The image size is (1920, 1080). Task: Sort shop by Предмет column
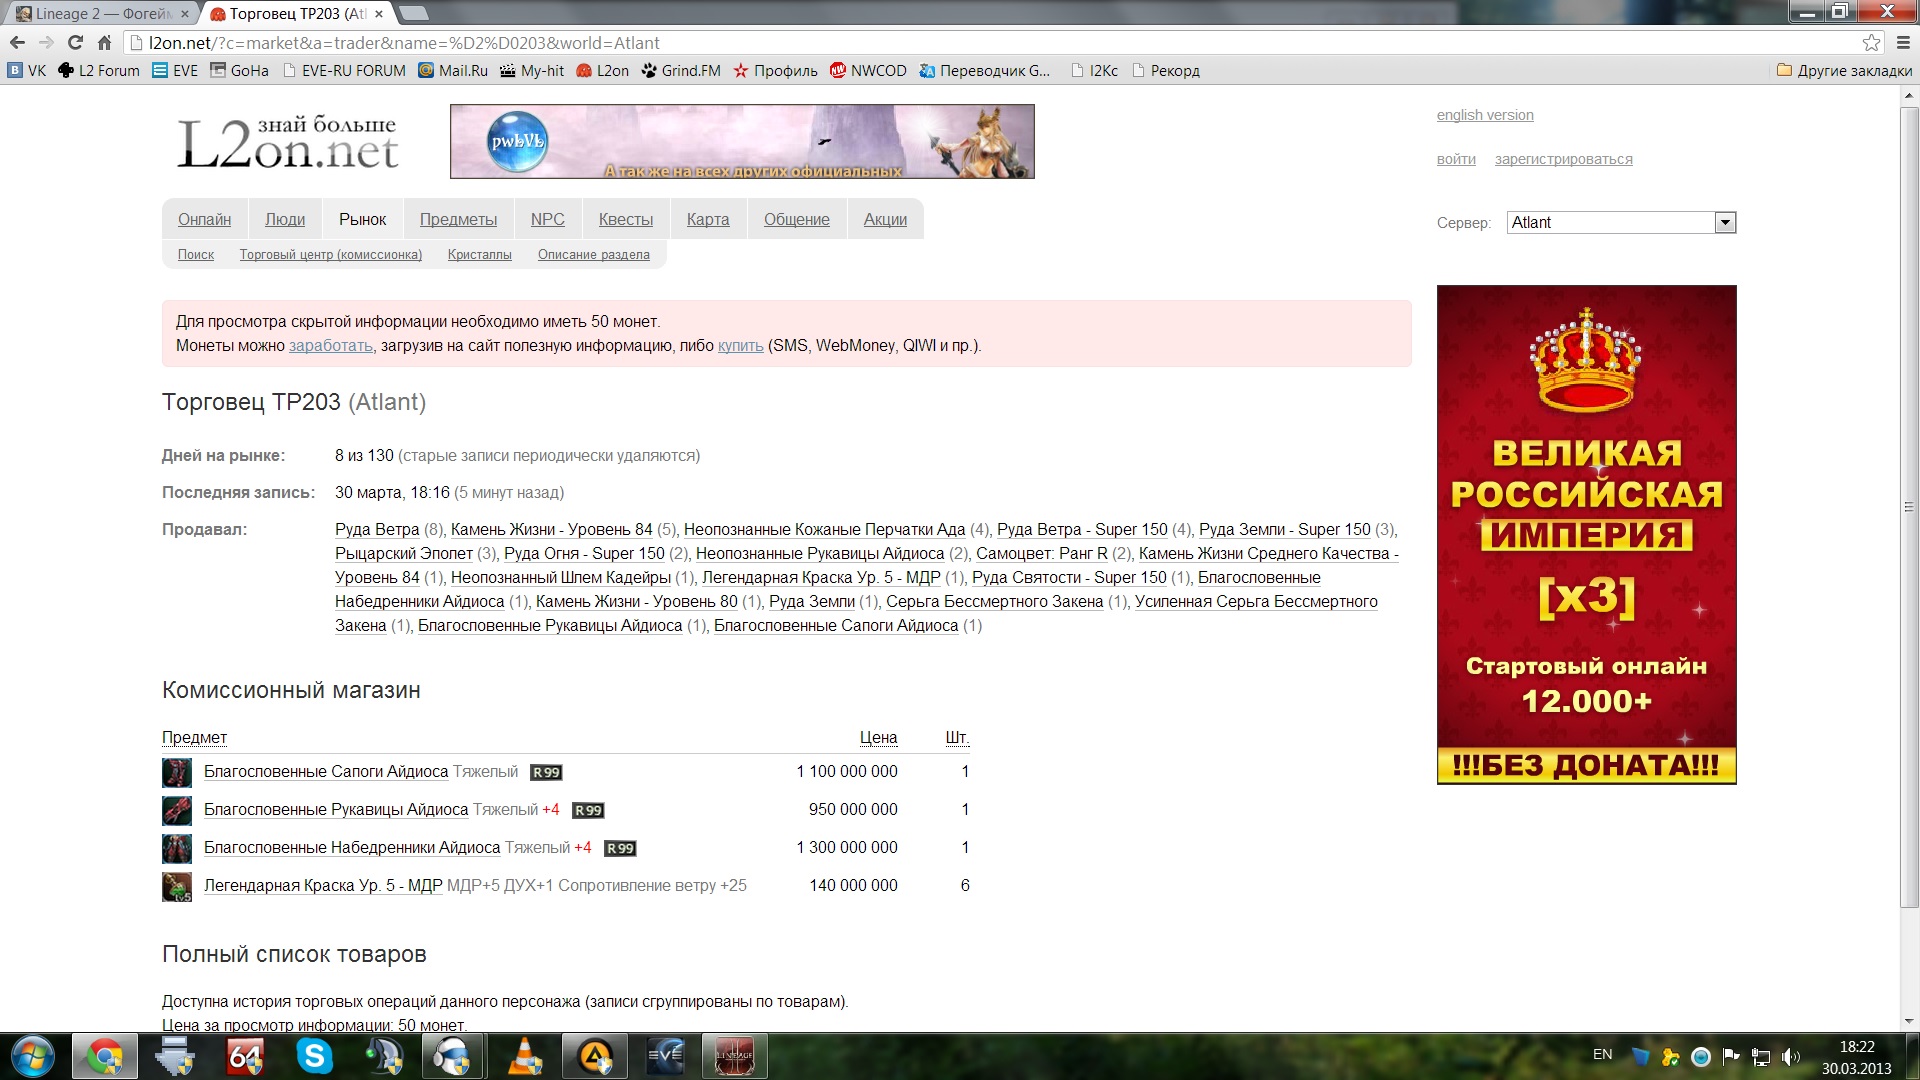(195, 737)
